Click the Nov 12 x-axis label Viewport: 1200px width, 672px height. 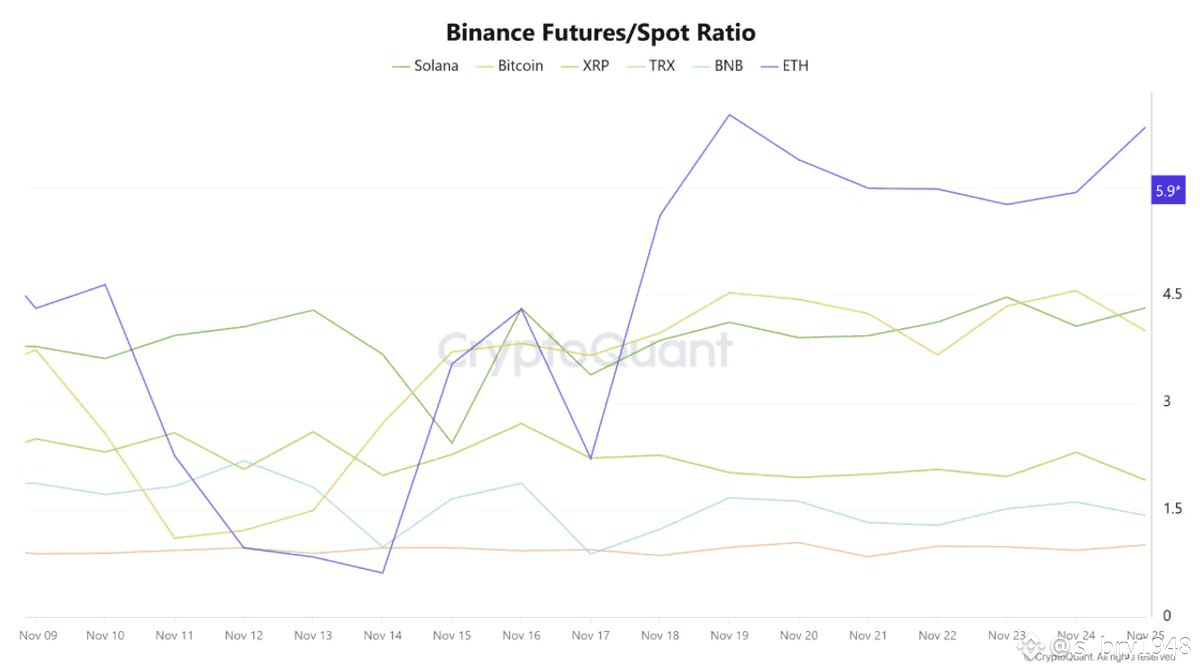click(244, 635)
